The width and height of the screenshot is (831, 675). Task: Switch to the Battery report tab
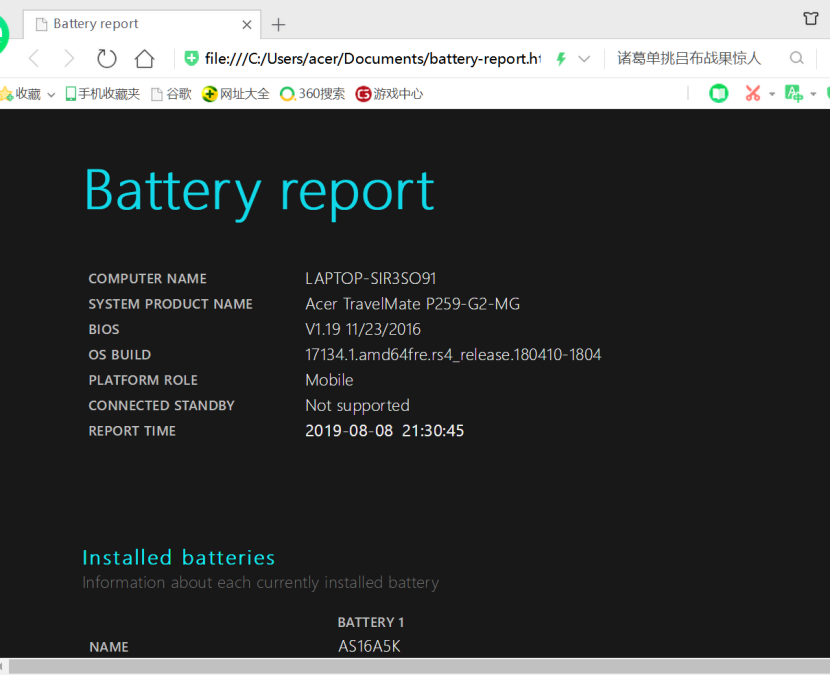pyautogui.click(x=130, y=24)
